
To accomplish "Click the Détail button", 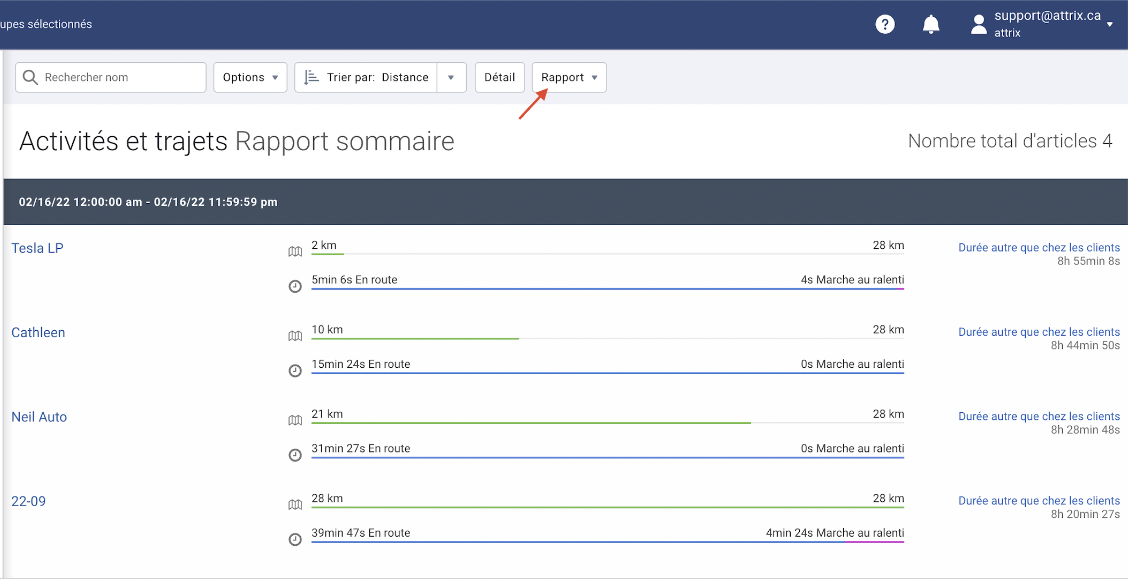I will [x=500, y=77].
